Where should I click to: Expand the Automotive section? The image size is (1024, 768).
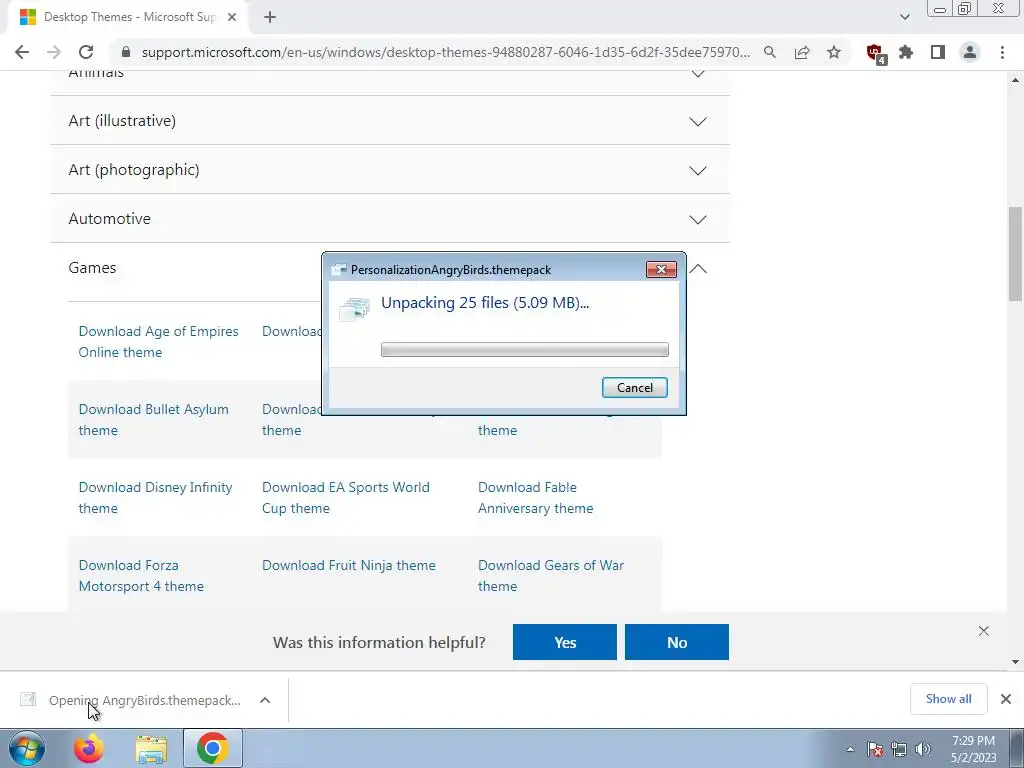[x=389, y=219]
